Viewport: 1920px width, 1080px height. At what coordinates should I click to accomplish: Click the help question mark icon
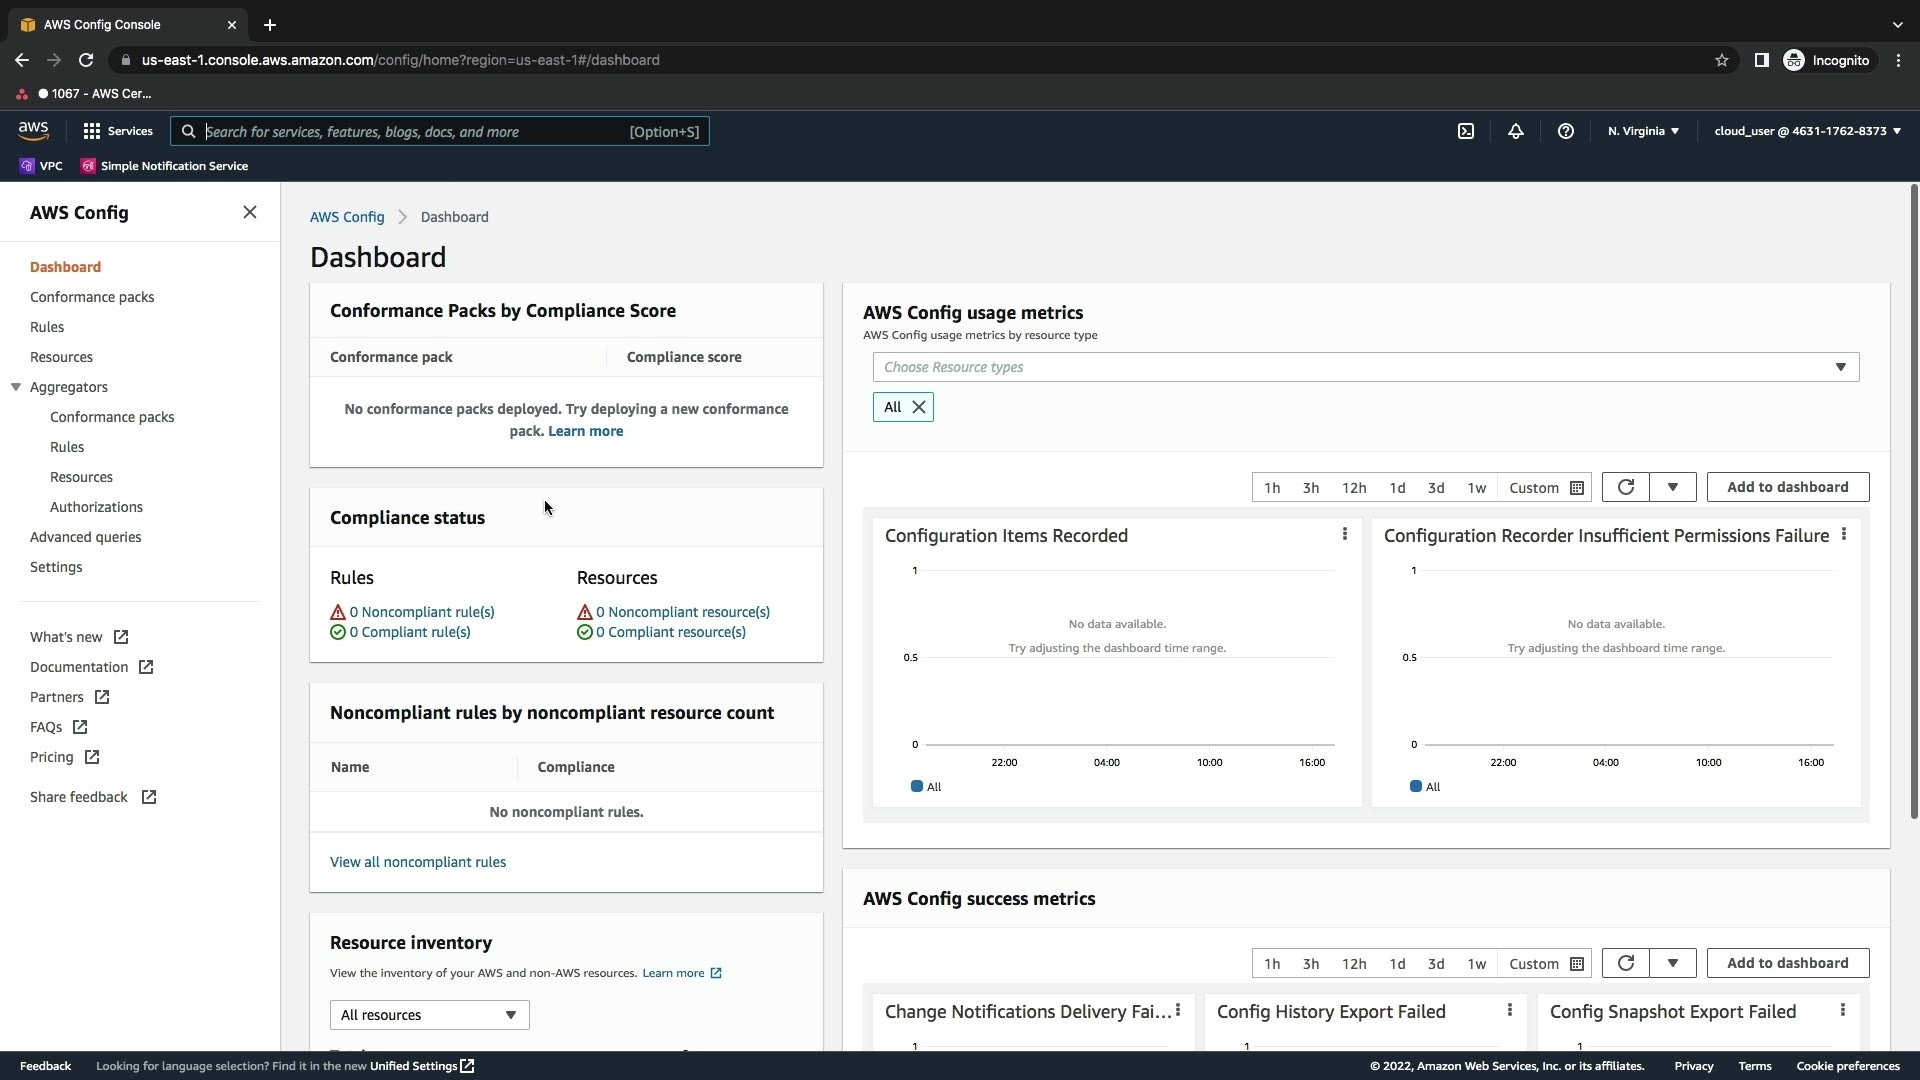(x=1566, y=131)
